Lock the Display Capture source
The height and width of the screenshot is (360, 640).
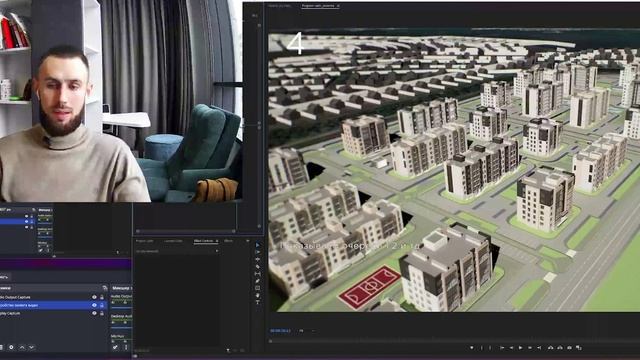102,313
